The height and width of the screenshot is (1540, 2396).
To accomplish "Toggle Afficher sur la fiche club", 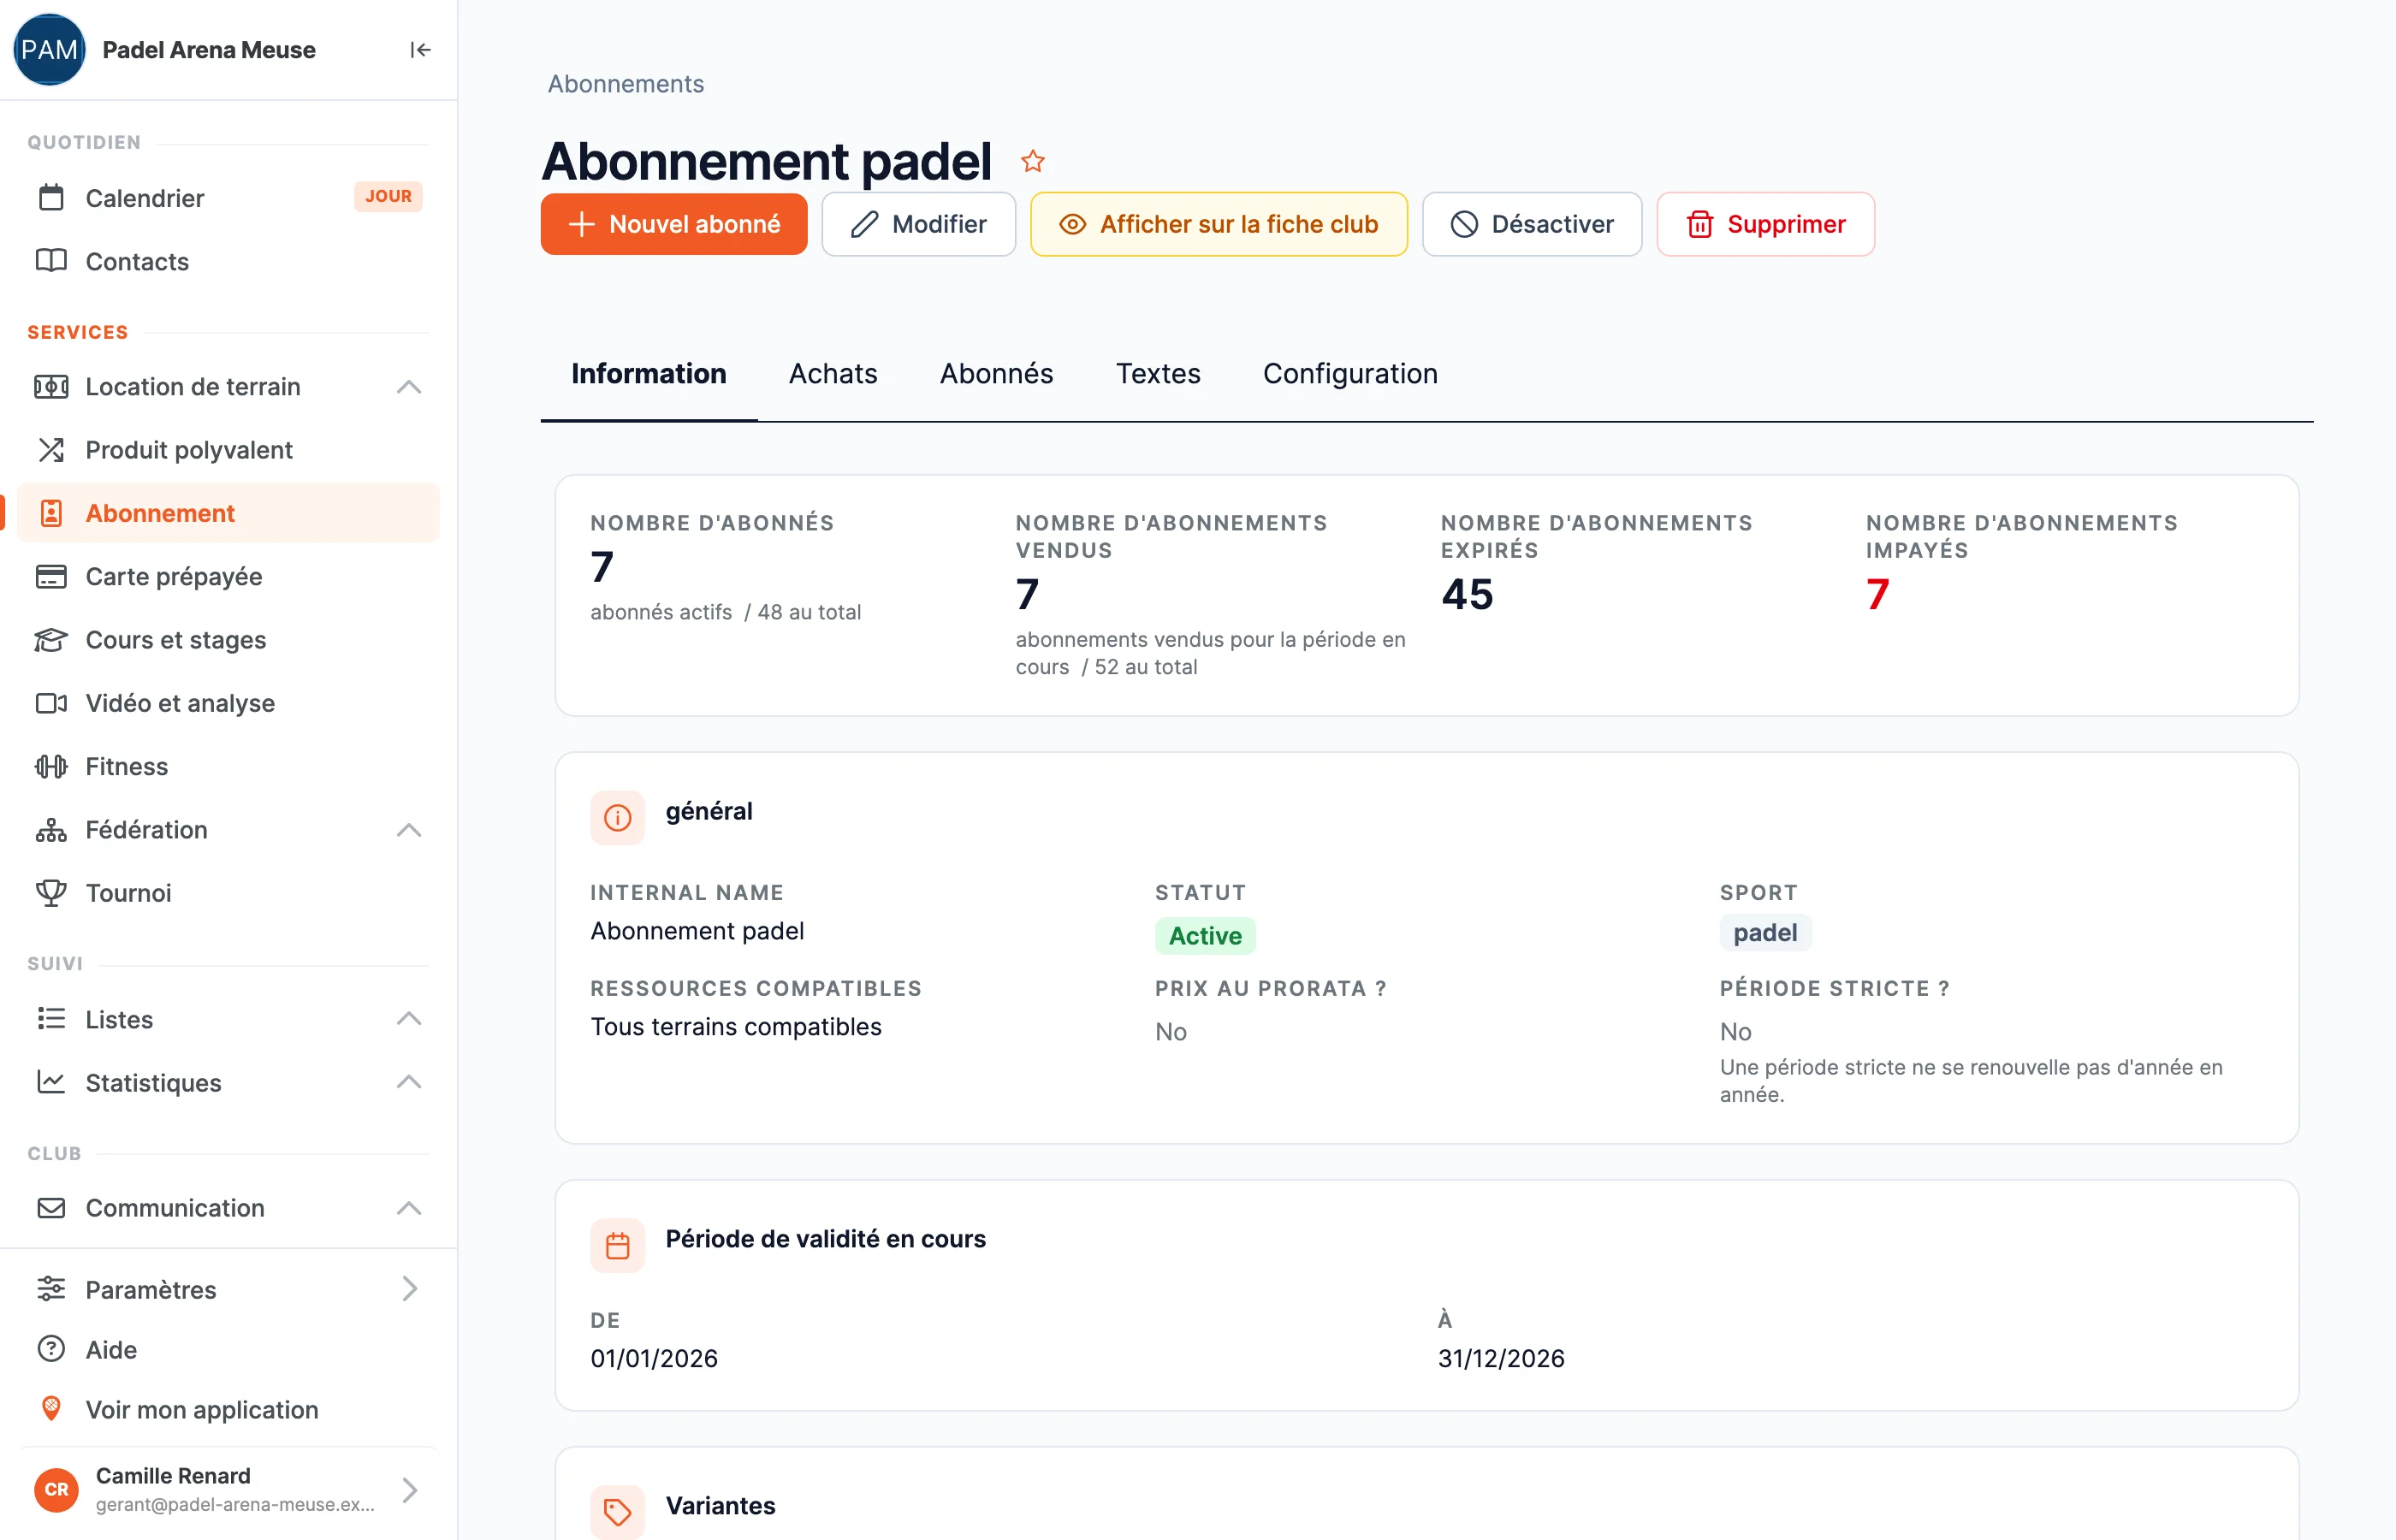I will [x=1219, y=224].
